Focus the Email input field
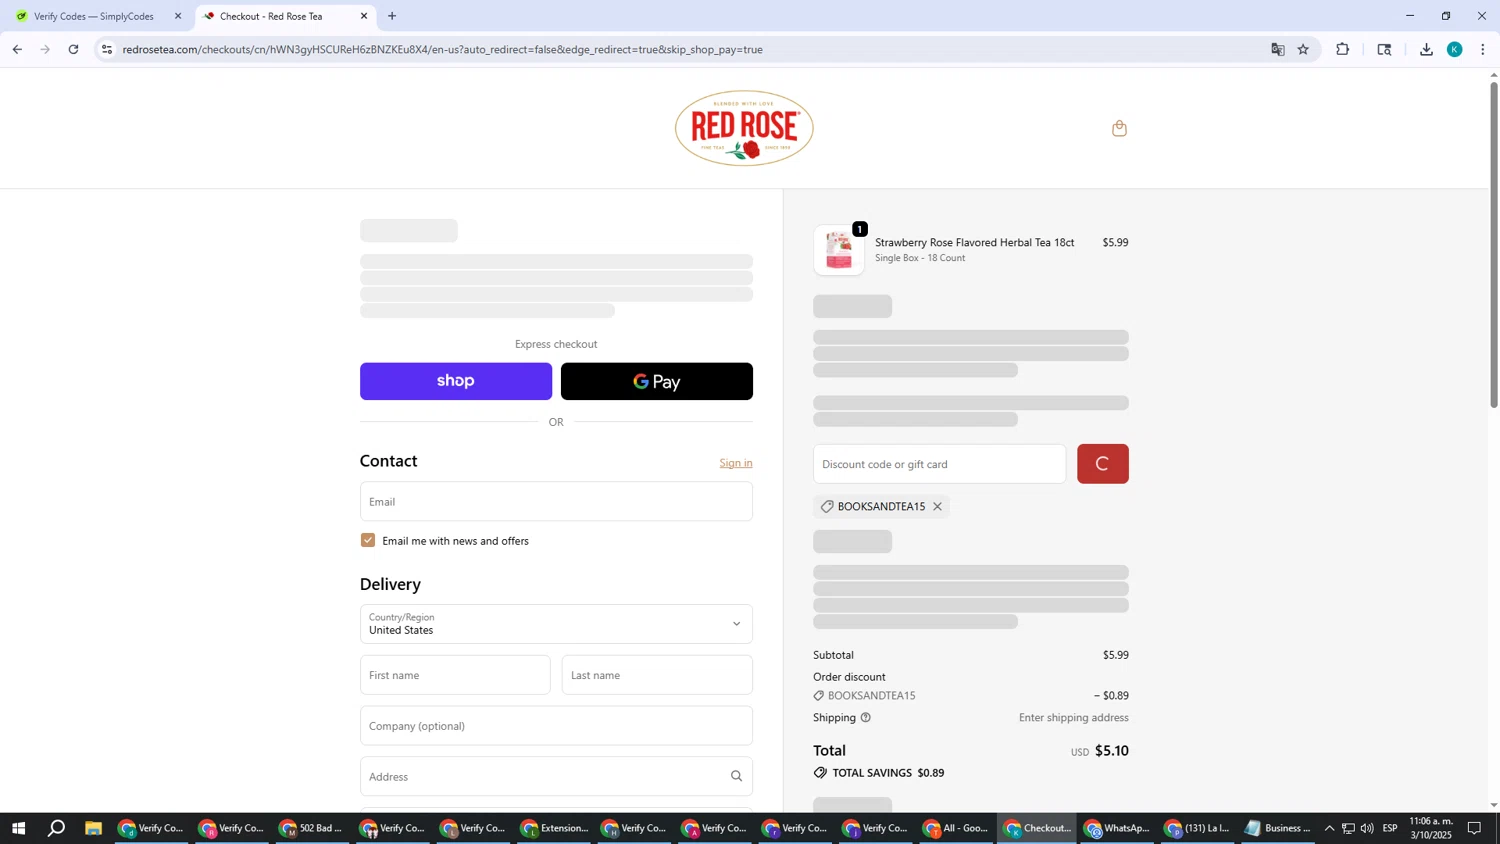 pos(556,502)
